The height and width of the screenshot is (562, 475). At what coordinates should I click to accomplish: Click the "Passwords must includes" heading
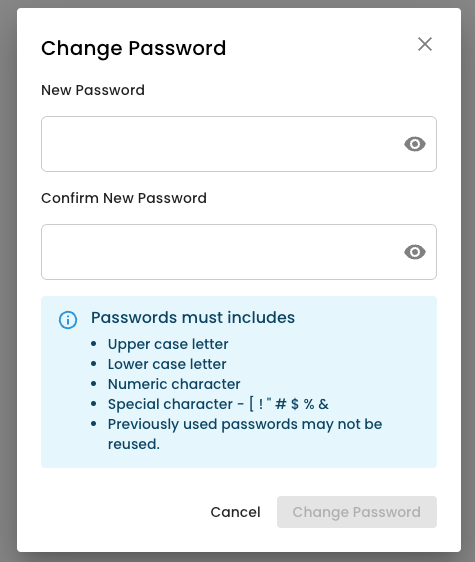193,318
